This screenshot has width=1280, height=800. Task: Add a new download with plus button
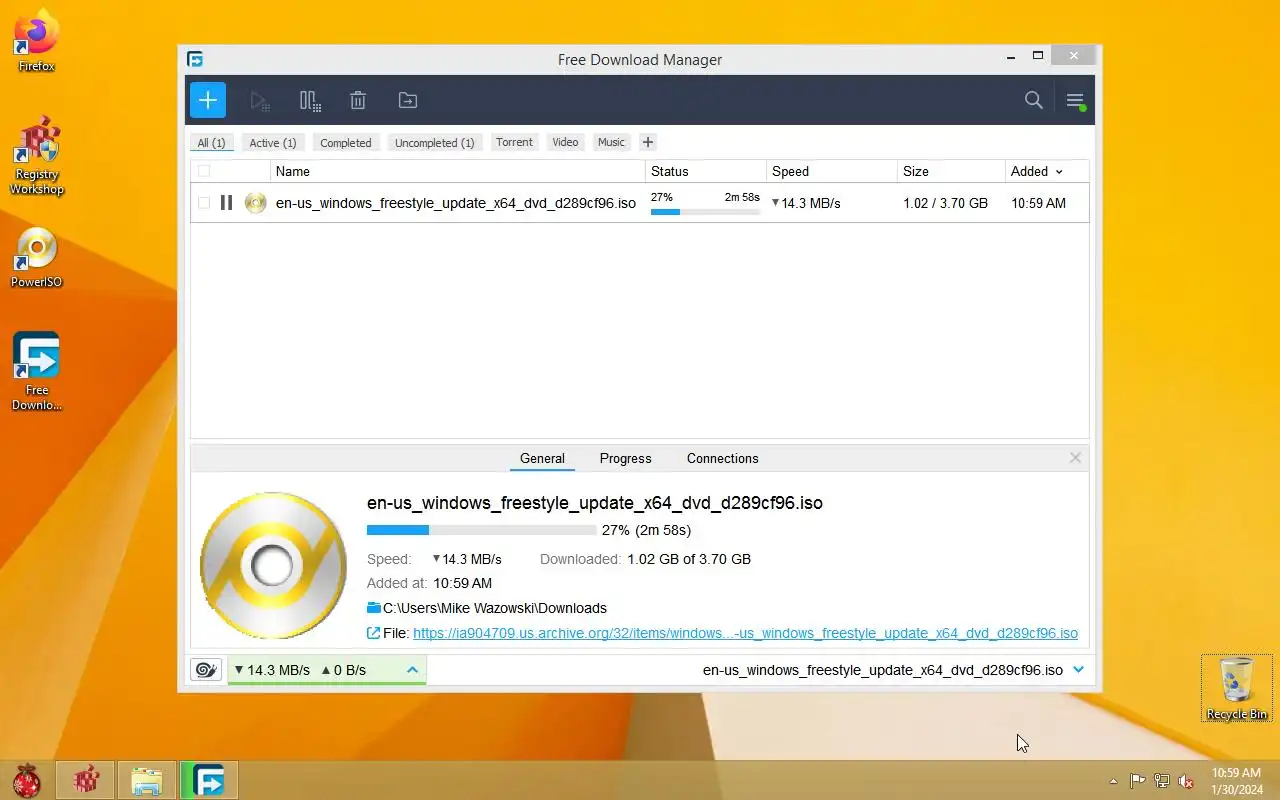pos(208,100)
